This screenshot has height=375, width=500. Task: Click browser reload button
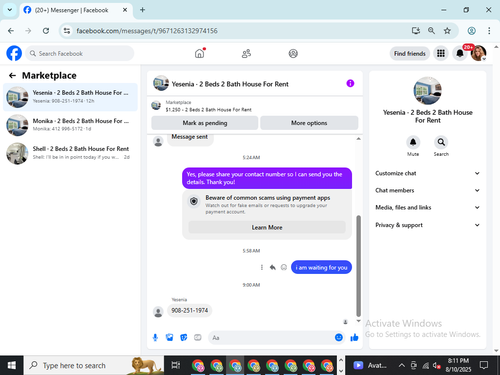[x=46, y=31]
